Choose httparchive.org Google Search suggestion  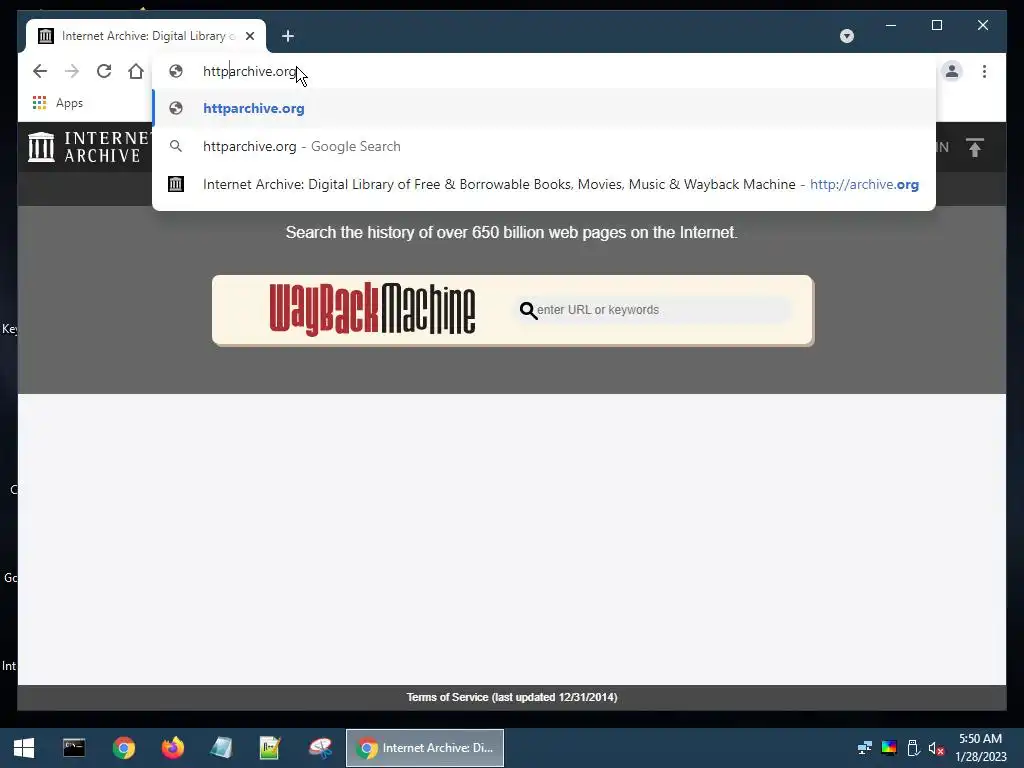tap(543, 146)
